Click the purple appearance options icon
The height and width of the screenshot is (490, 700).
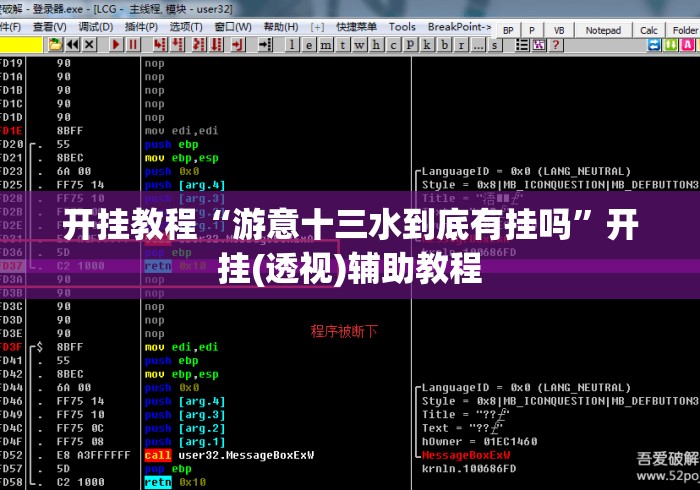coord(539,45)
